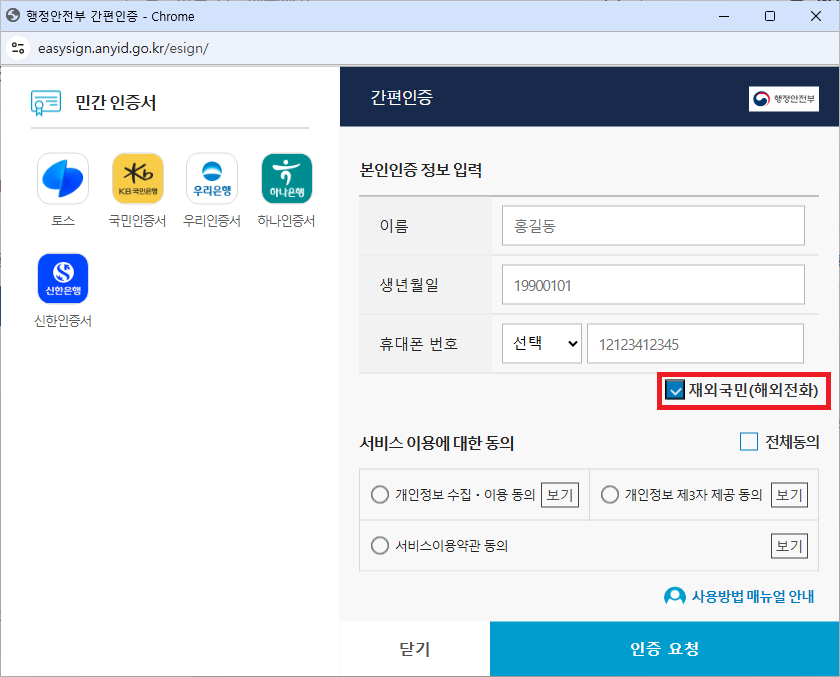Uncheck the 재외국민(해외전화) checkbox
Image resolution: width=840 pixels, height=677 pixels.
pyautogui.click(x=674, y=390)
